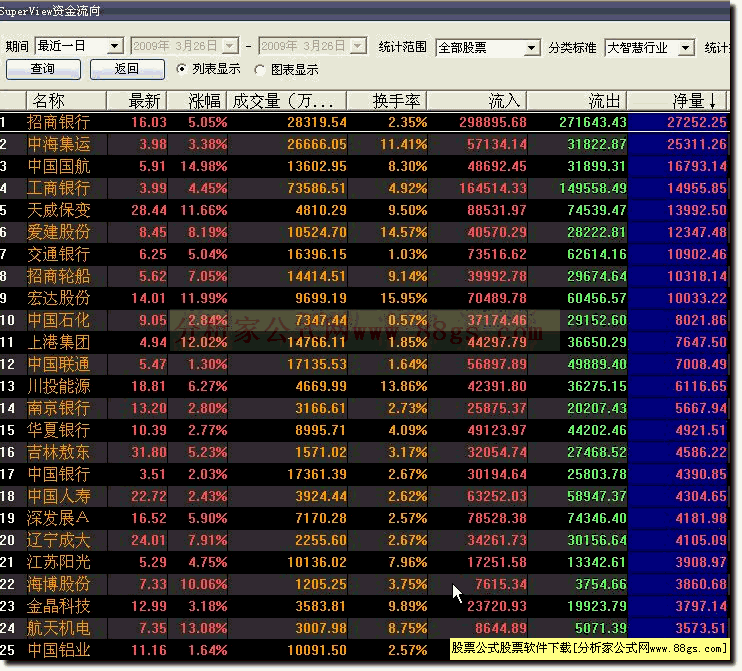Select the 中国石化 stock name
The width and height of the screenshot is (742, 671).
coord(59,320)
